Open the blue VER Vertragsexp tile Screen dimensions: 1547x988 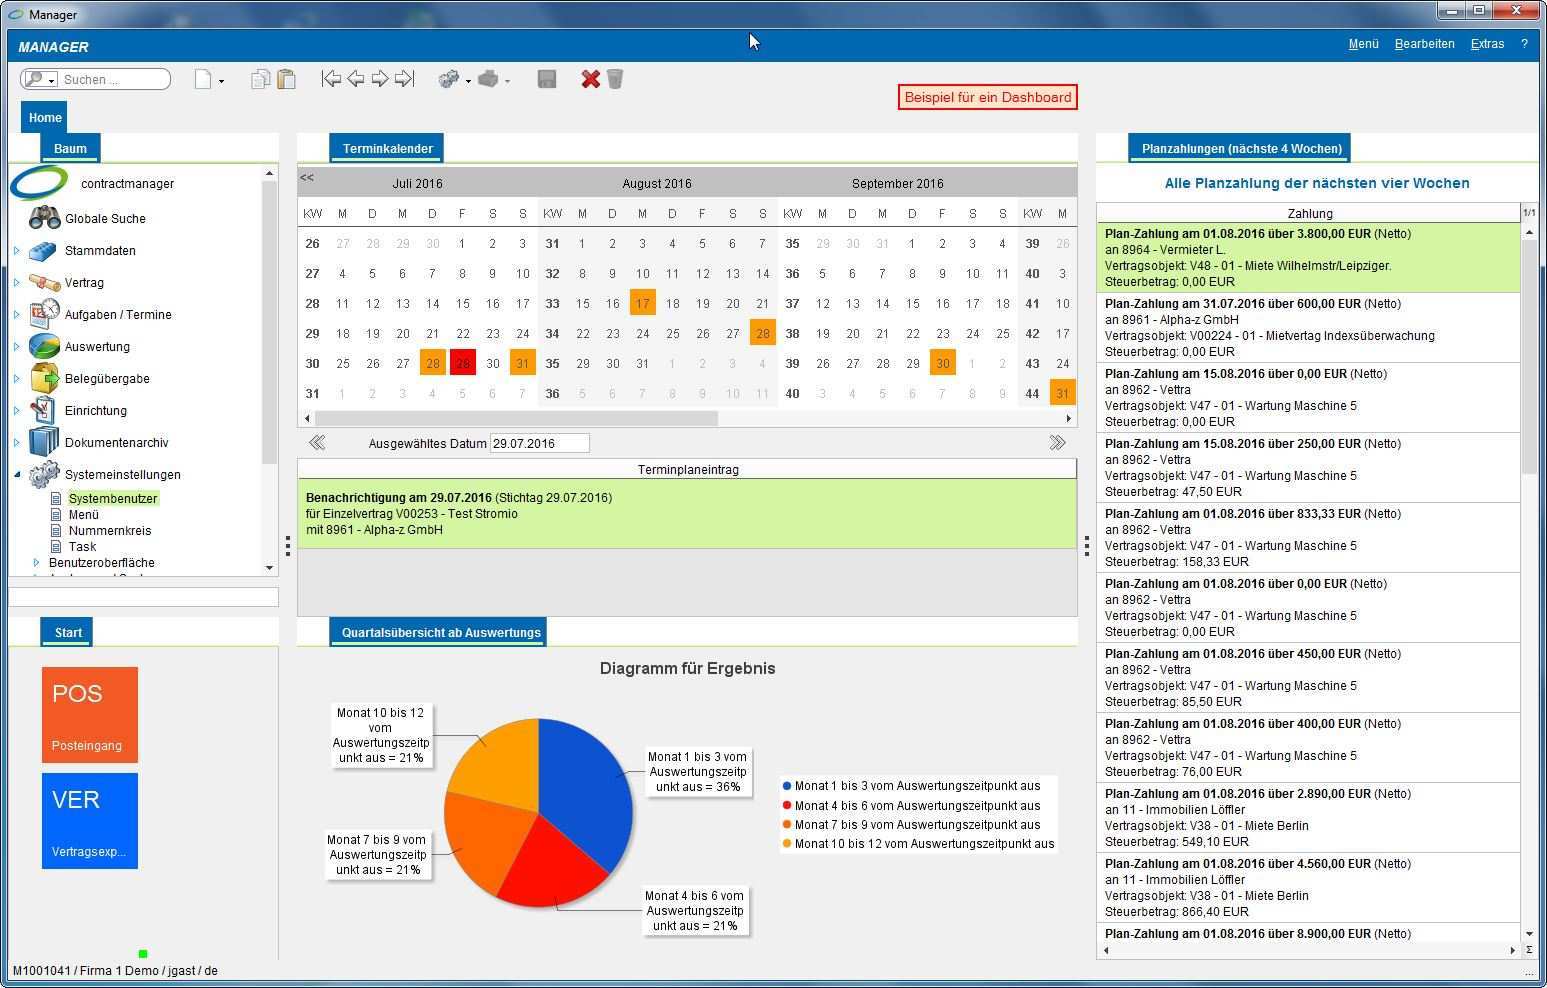point(90,821)
